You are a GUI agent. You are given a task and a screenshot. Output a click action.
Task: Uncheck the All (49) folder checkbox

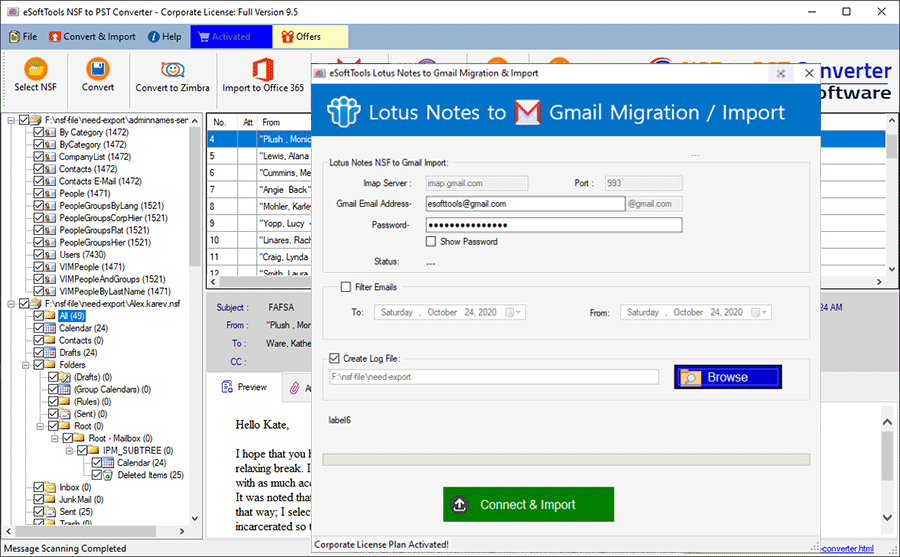coord(38,316)
